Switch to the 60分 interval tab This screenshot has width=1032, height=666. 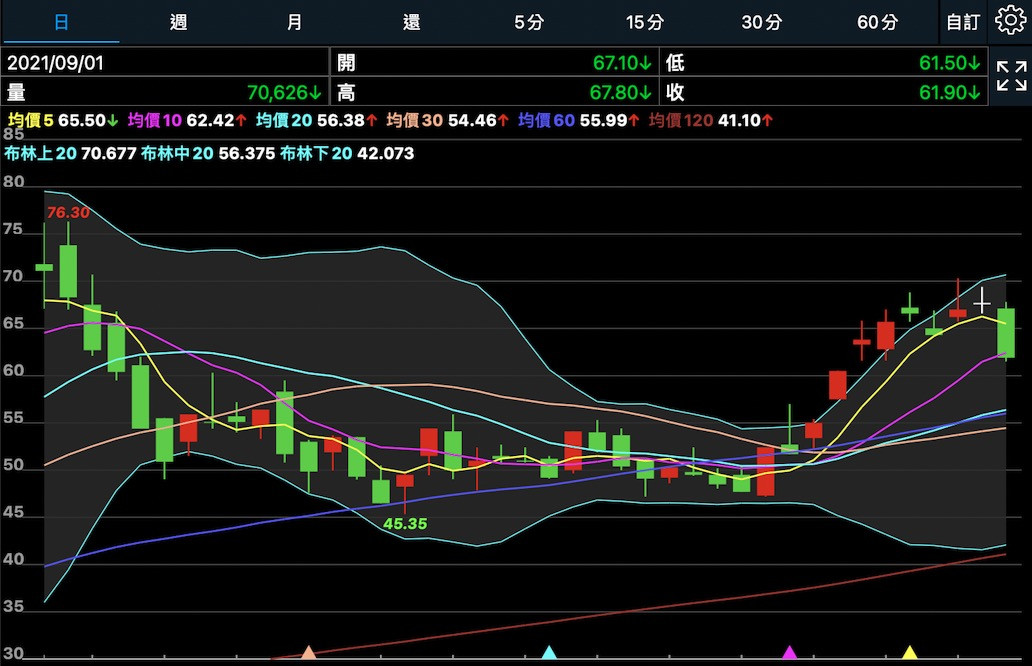(878, 22)
